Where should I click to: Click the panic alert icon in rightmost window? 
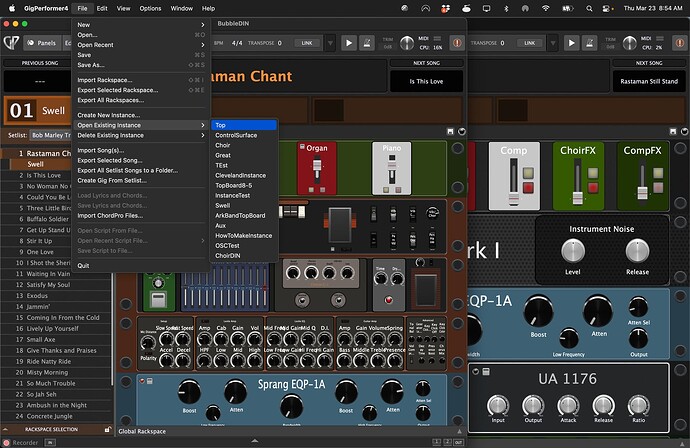click(680, 43)
